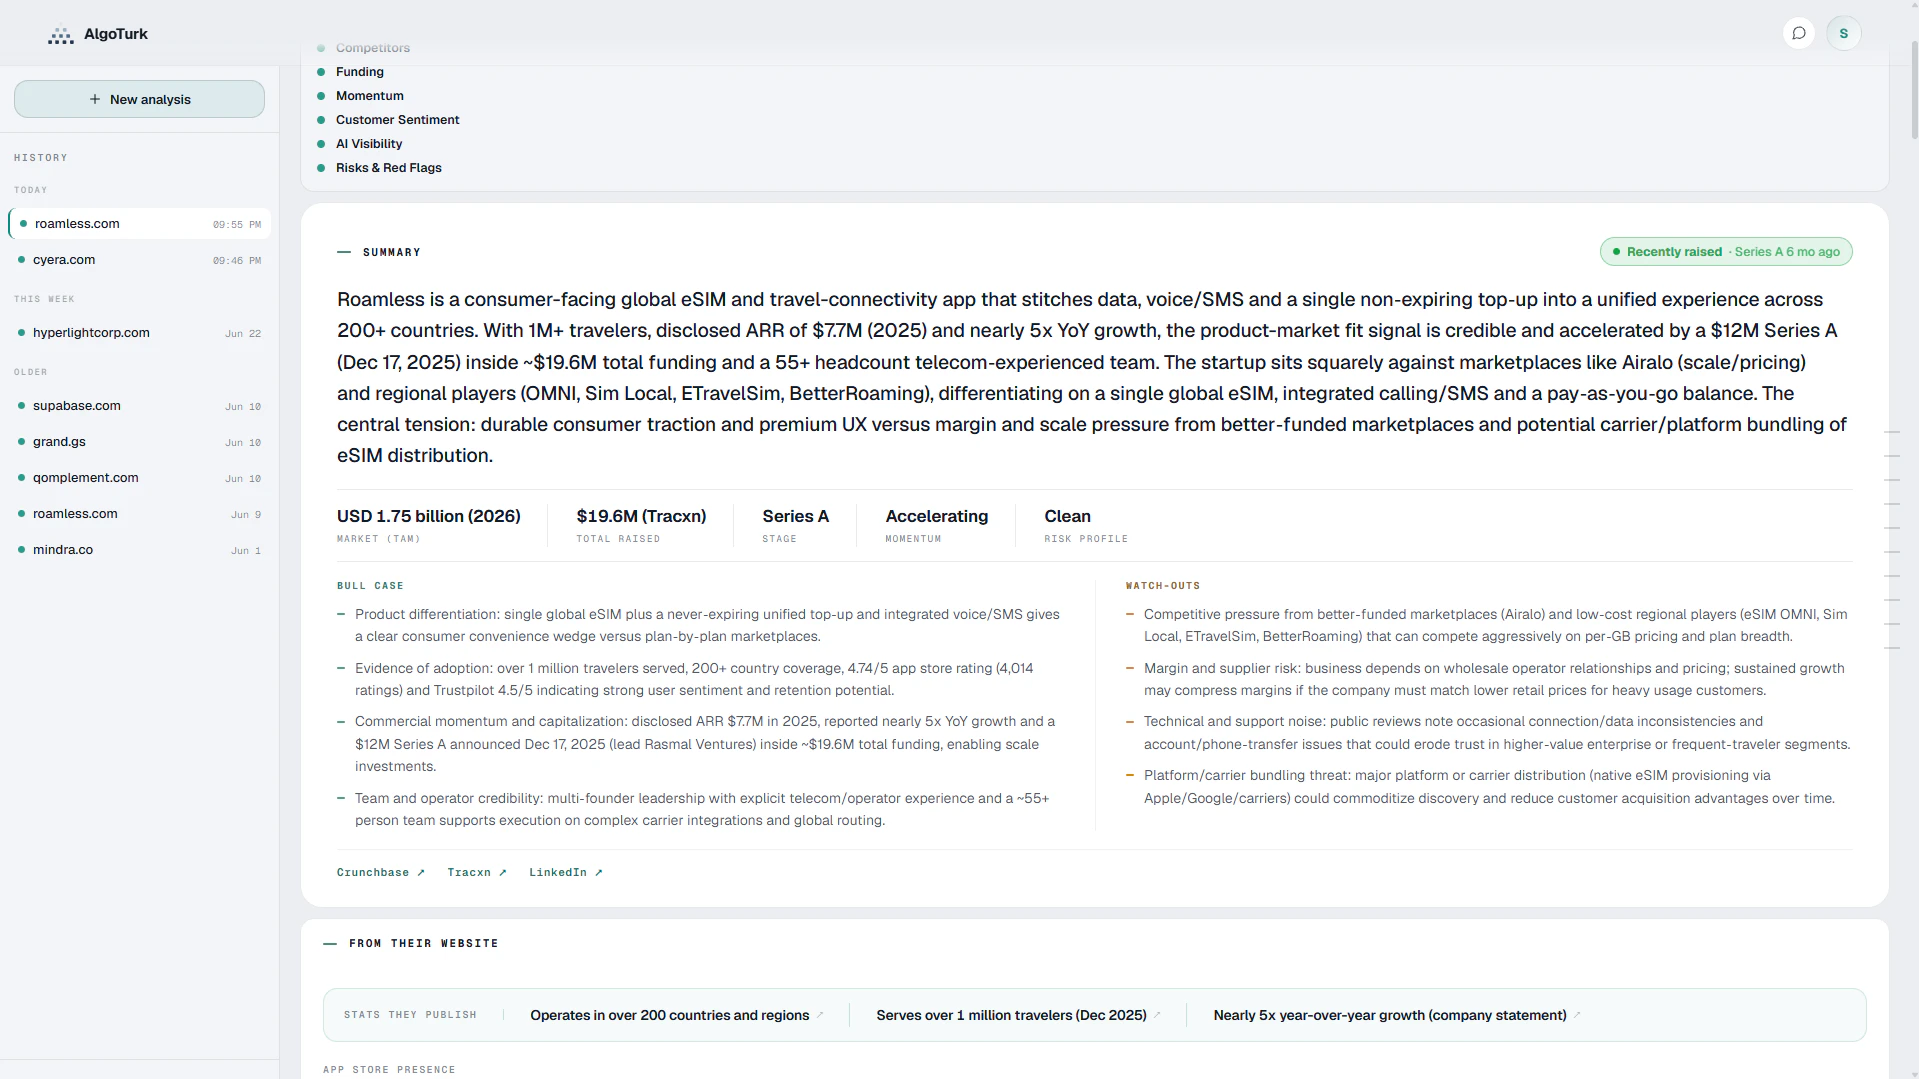Select the USD 1.75 billion (2026) market value
1919x1079 pixels.
[428, 516]
